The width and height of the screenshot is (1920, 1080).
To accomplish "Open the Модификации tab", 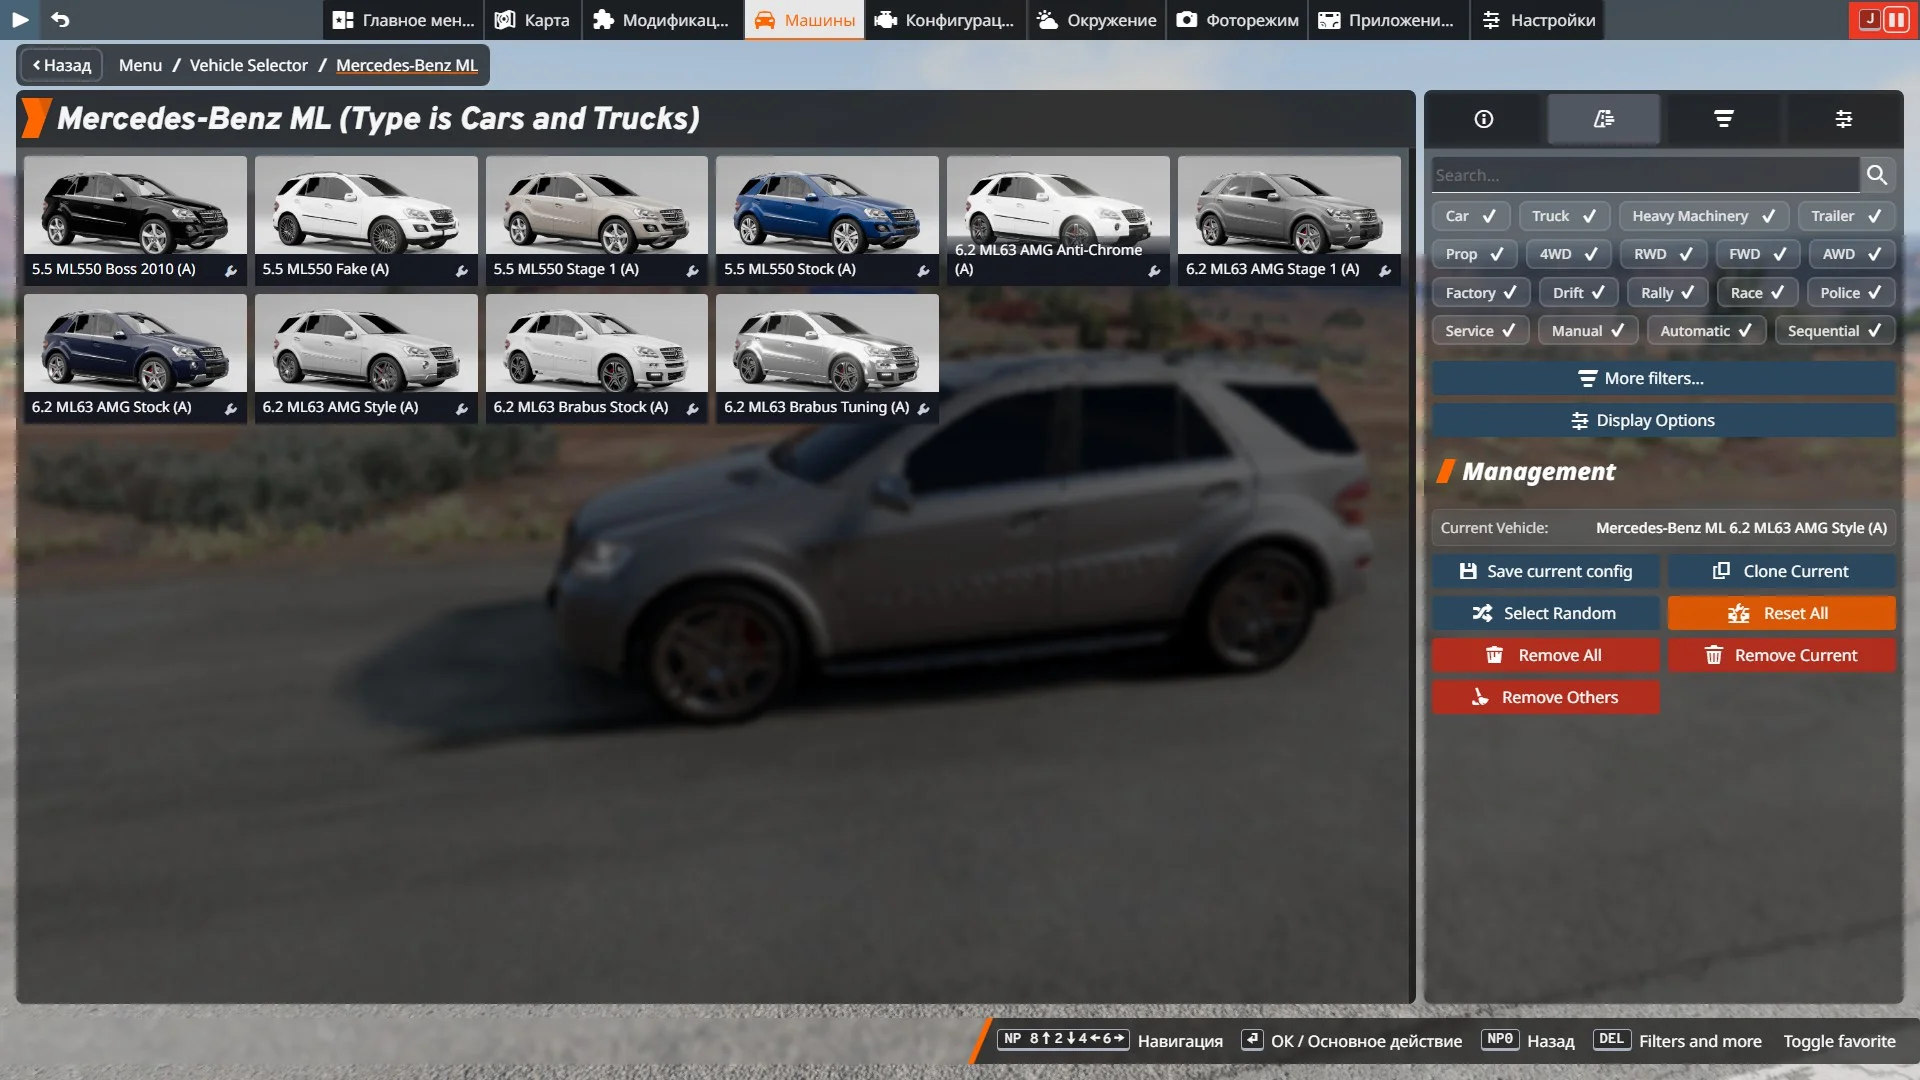I will (x=662, y=20).
